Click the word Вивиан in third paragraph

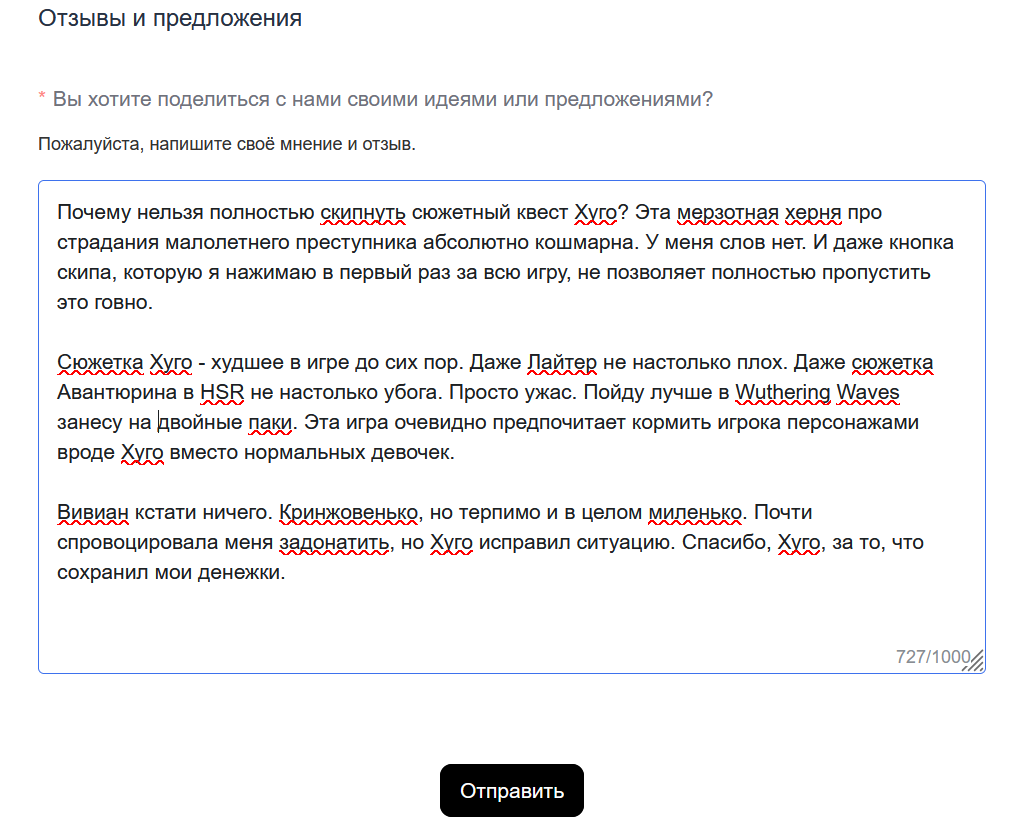pyautogui.click(x=93, y=512)
